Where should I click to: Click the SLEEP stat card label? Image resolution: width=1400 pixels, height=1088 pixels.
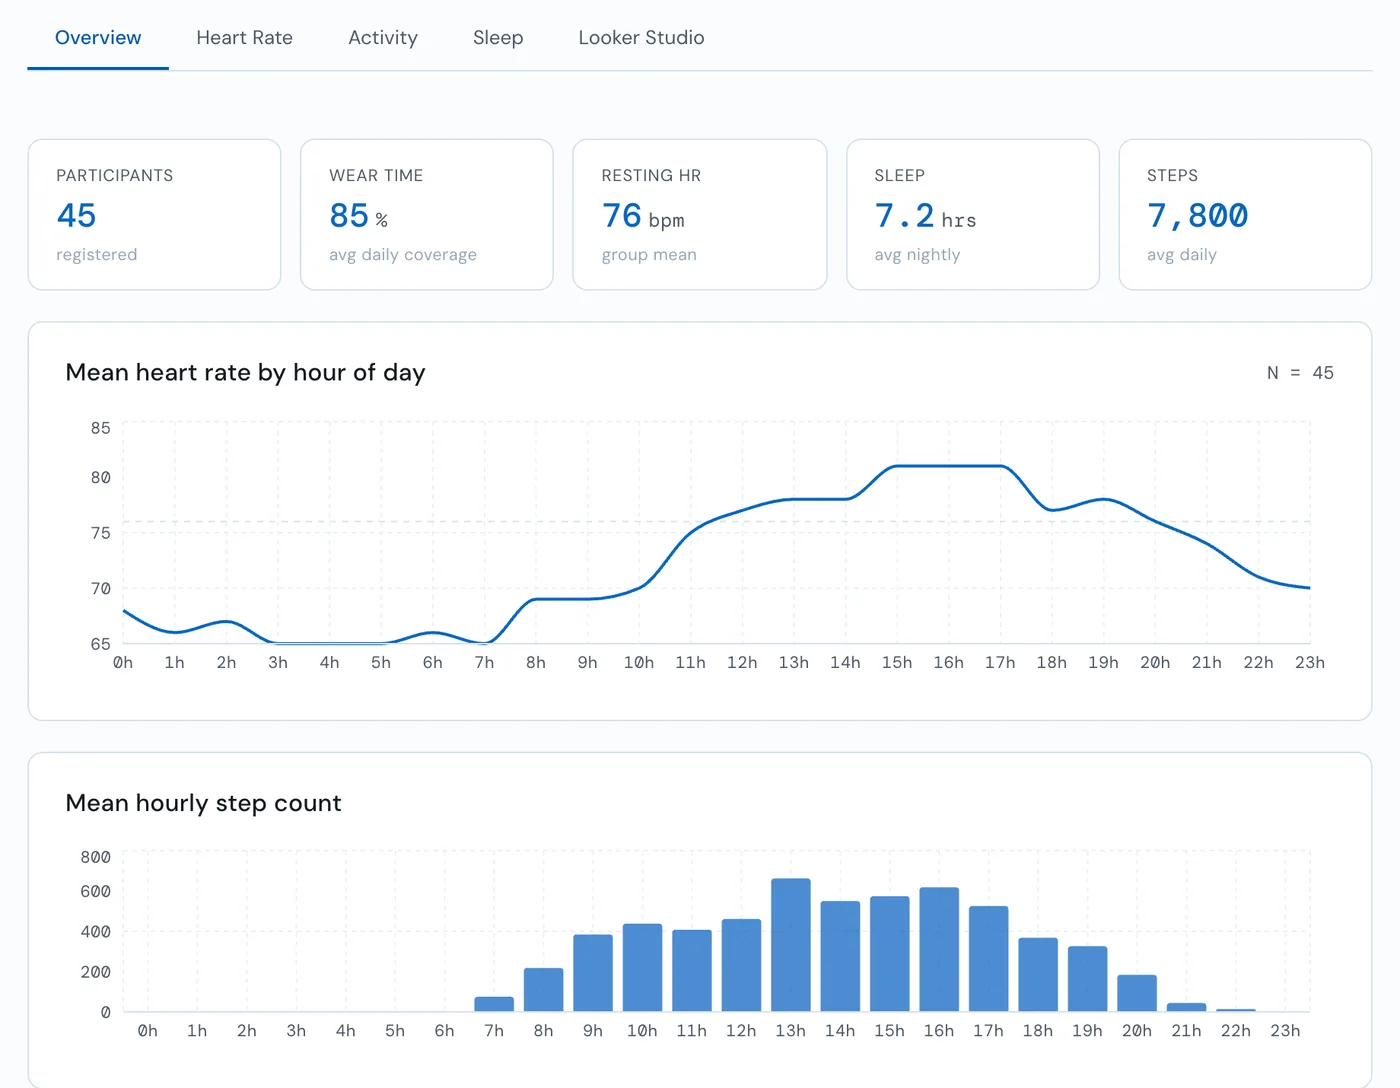coord(900,176)
